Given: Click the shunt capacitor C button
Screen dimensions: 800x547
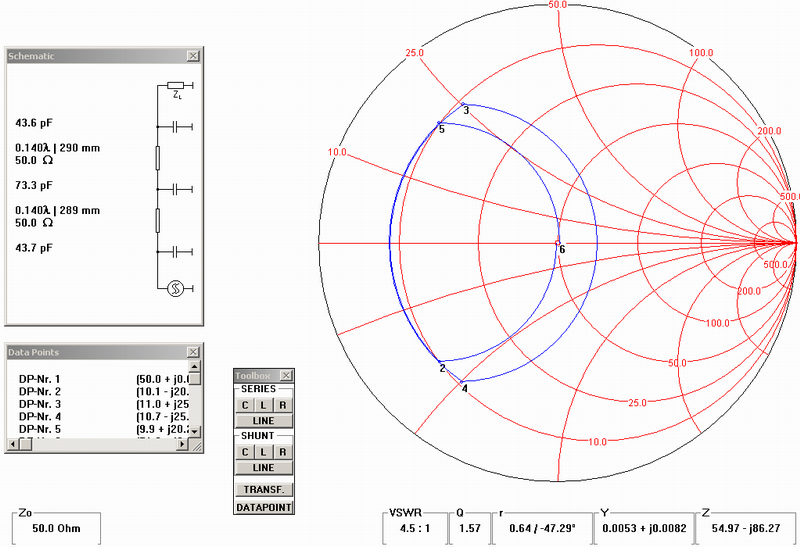Looking at the screenshot, I should (x=245, y=452).
